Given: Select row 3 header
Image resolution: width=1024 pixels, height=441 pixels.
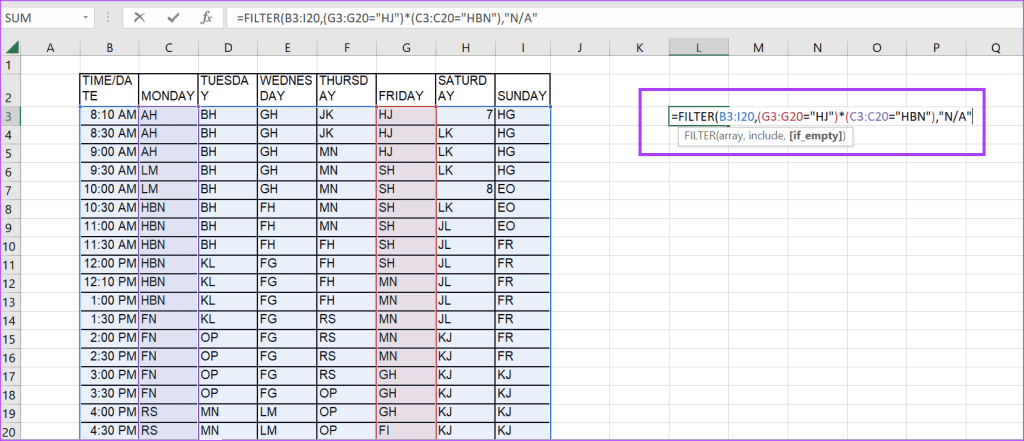Looking at the screenshot, I should click(10, 116).
